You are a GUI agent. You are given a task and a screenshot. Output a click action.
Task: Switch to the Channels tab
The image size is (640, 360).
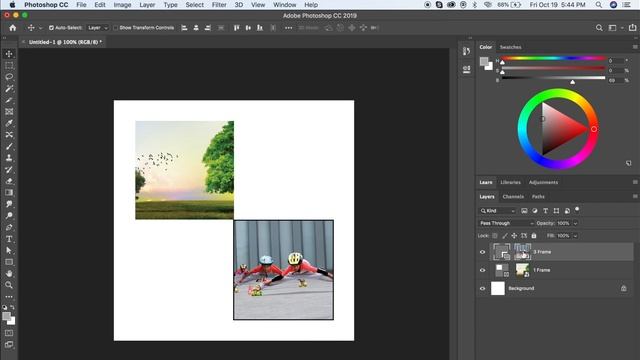click(513, 197)
